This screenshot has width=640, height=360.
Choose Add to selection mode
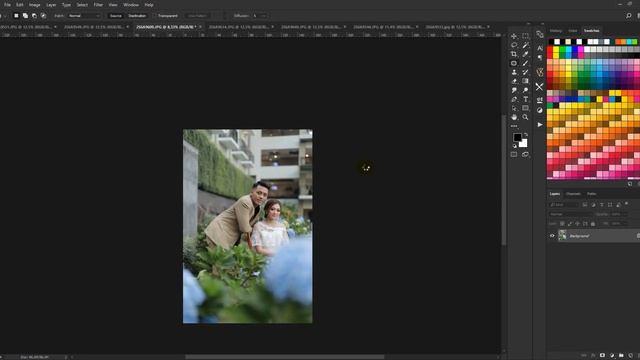coord(25,16)
